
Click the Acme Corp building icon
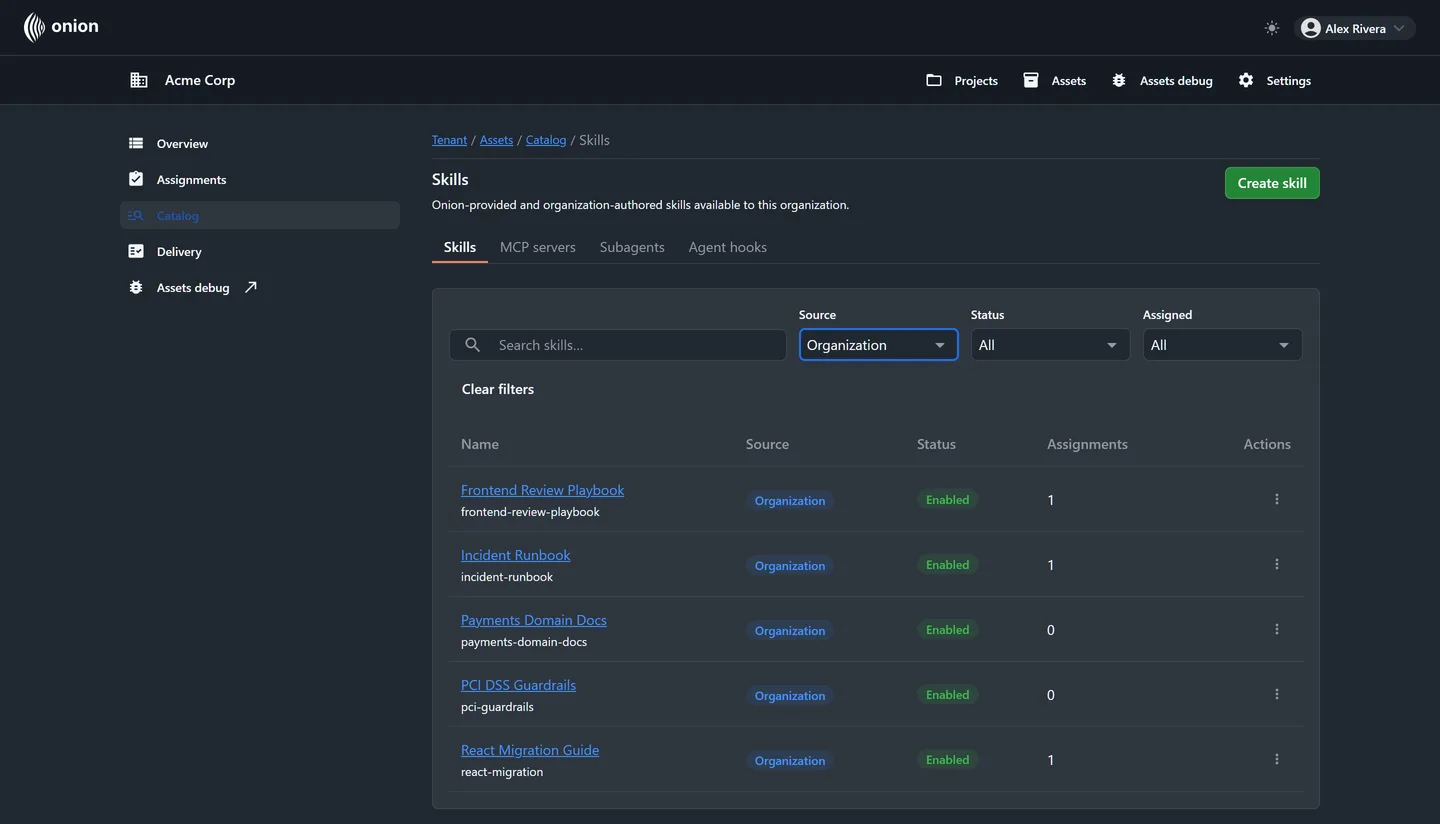tap(139, 80)
